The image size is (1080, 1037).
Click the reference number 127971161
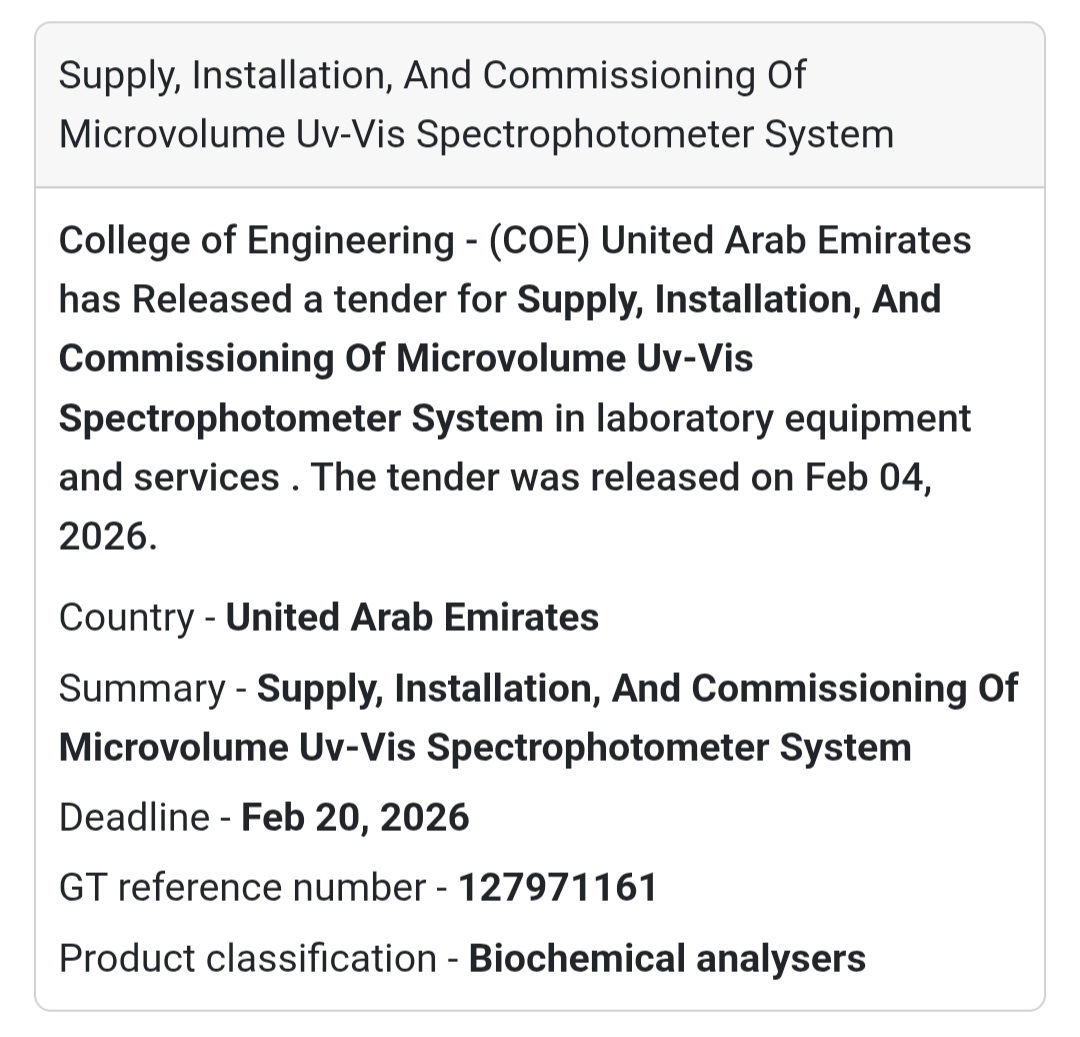pos(558,888)
